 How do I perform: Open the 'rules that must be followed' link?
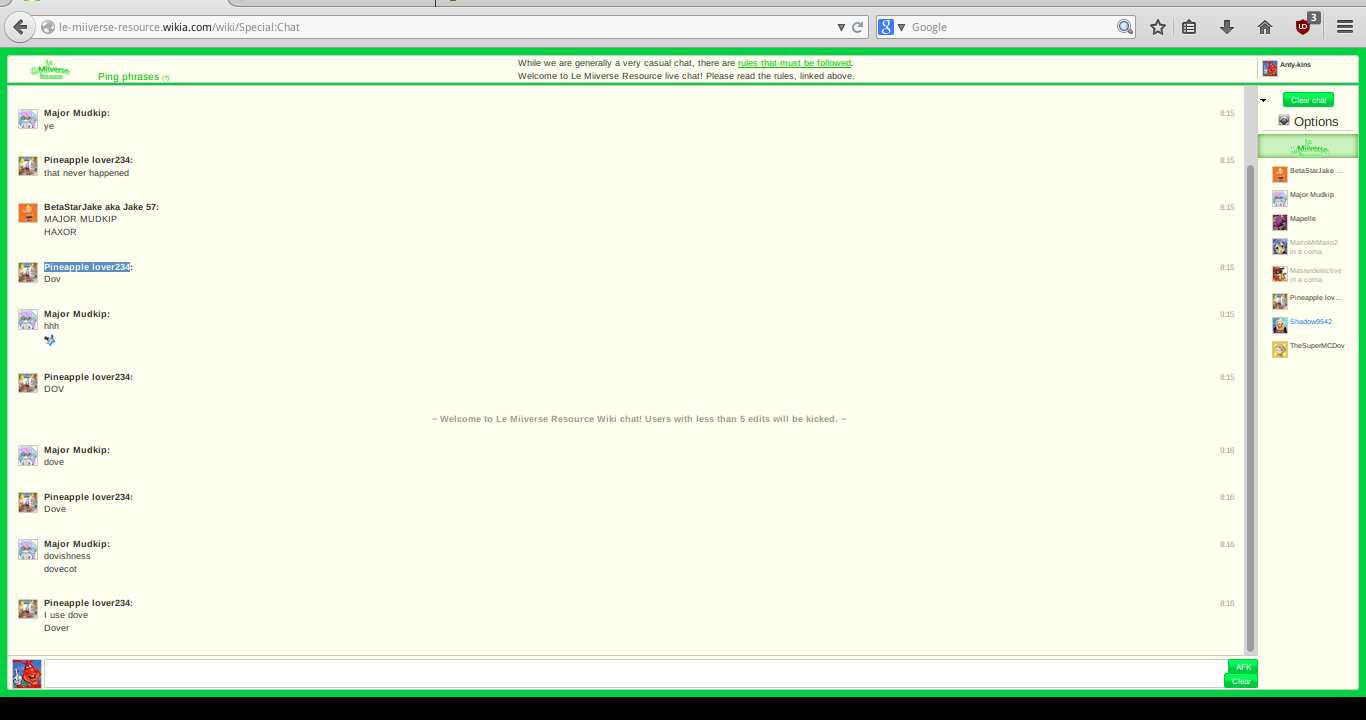pos(794,63)
